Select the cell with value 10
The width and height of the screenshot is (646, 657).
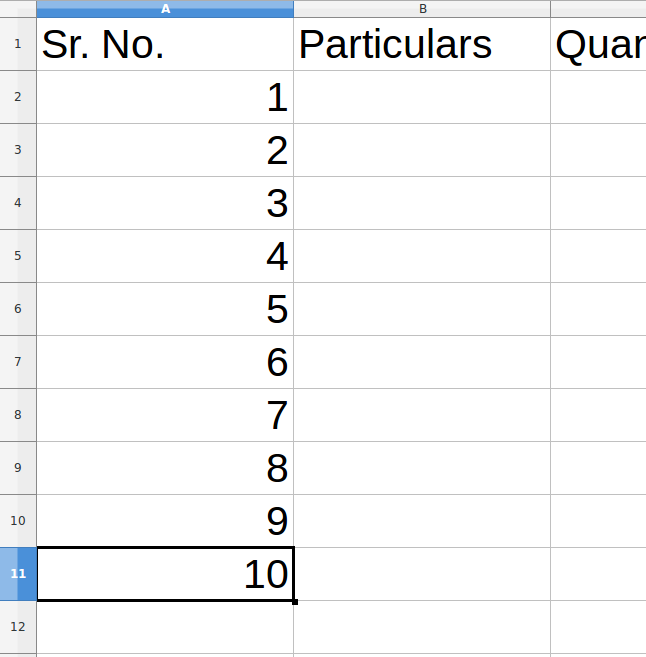pos(165,574)
